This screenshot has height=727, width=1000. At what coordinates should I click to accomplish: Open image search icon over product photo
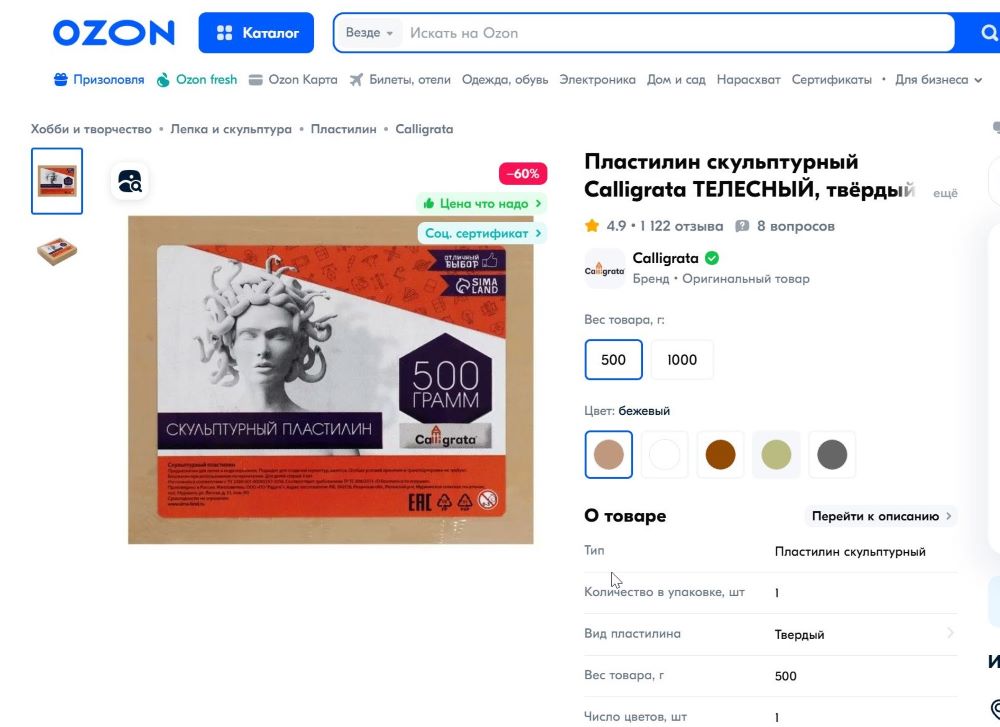point(130,182)
